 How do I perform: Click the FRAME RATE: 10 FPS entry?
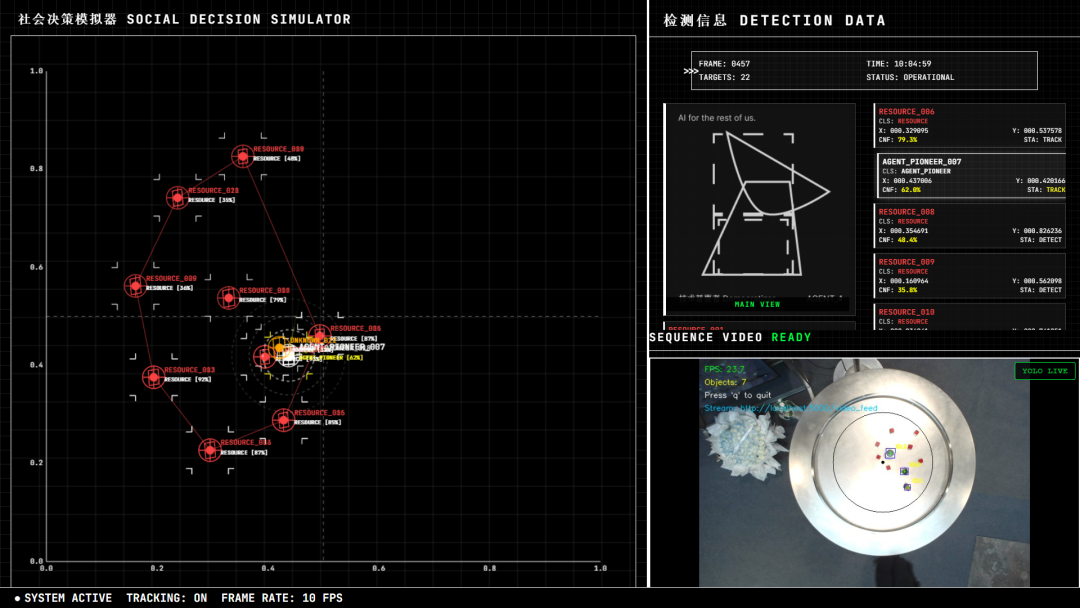click(x=282, y=598)
